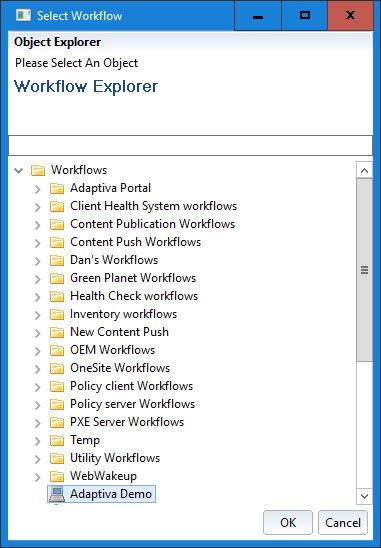
Task: Expand the OneSite Workflows node
Action: 38,369
